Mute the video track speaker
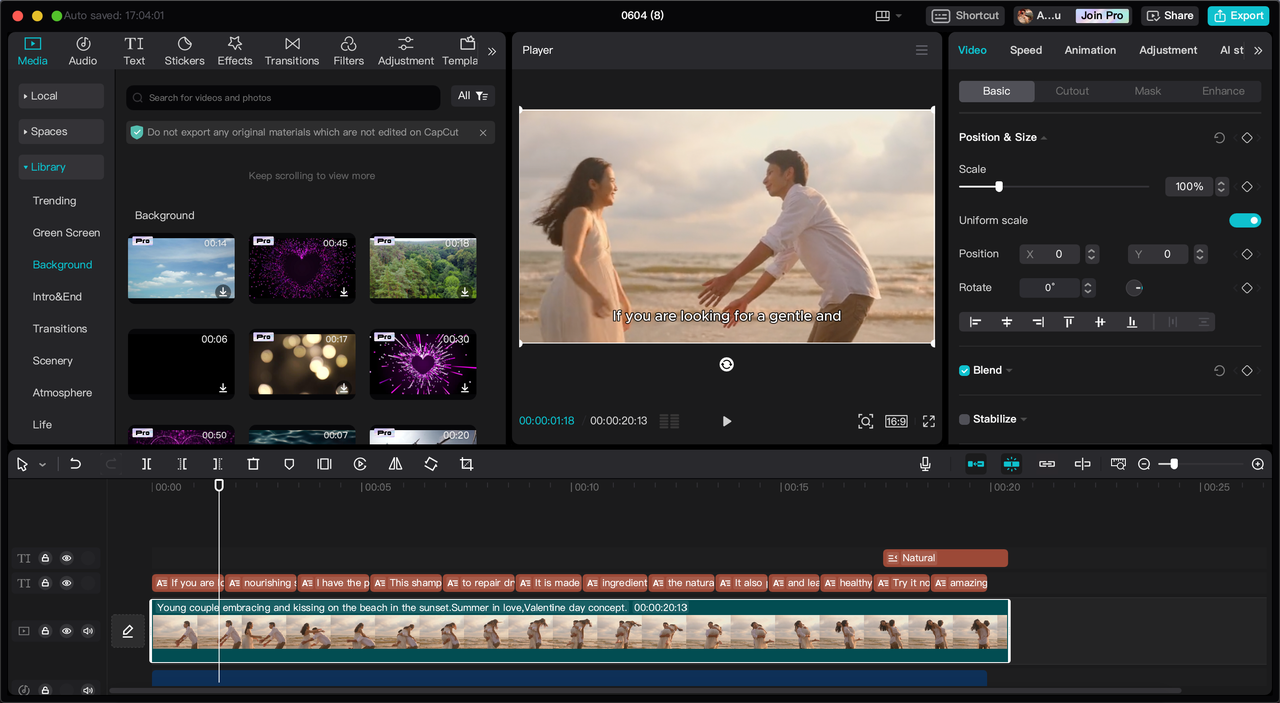The width and height of the screenshot is (1280, 703). (88, 631)
